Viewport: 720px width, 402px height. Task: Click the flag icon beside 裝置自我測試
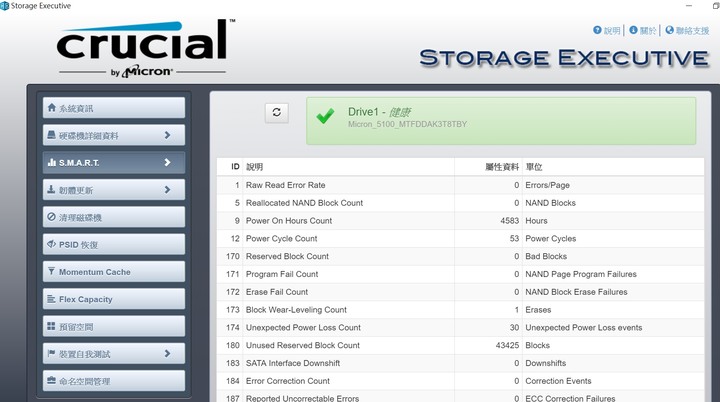click(51, 353)
